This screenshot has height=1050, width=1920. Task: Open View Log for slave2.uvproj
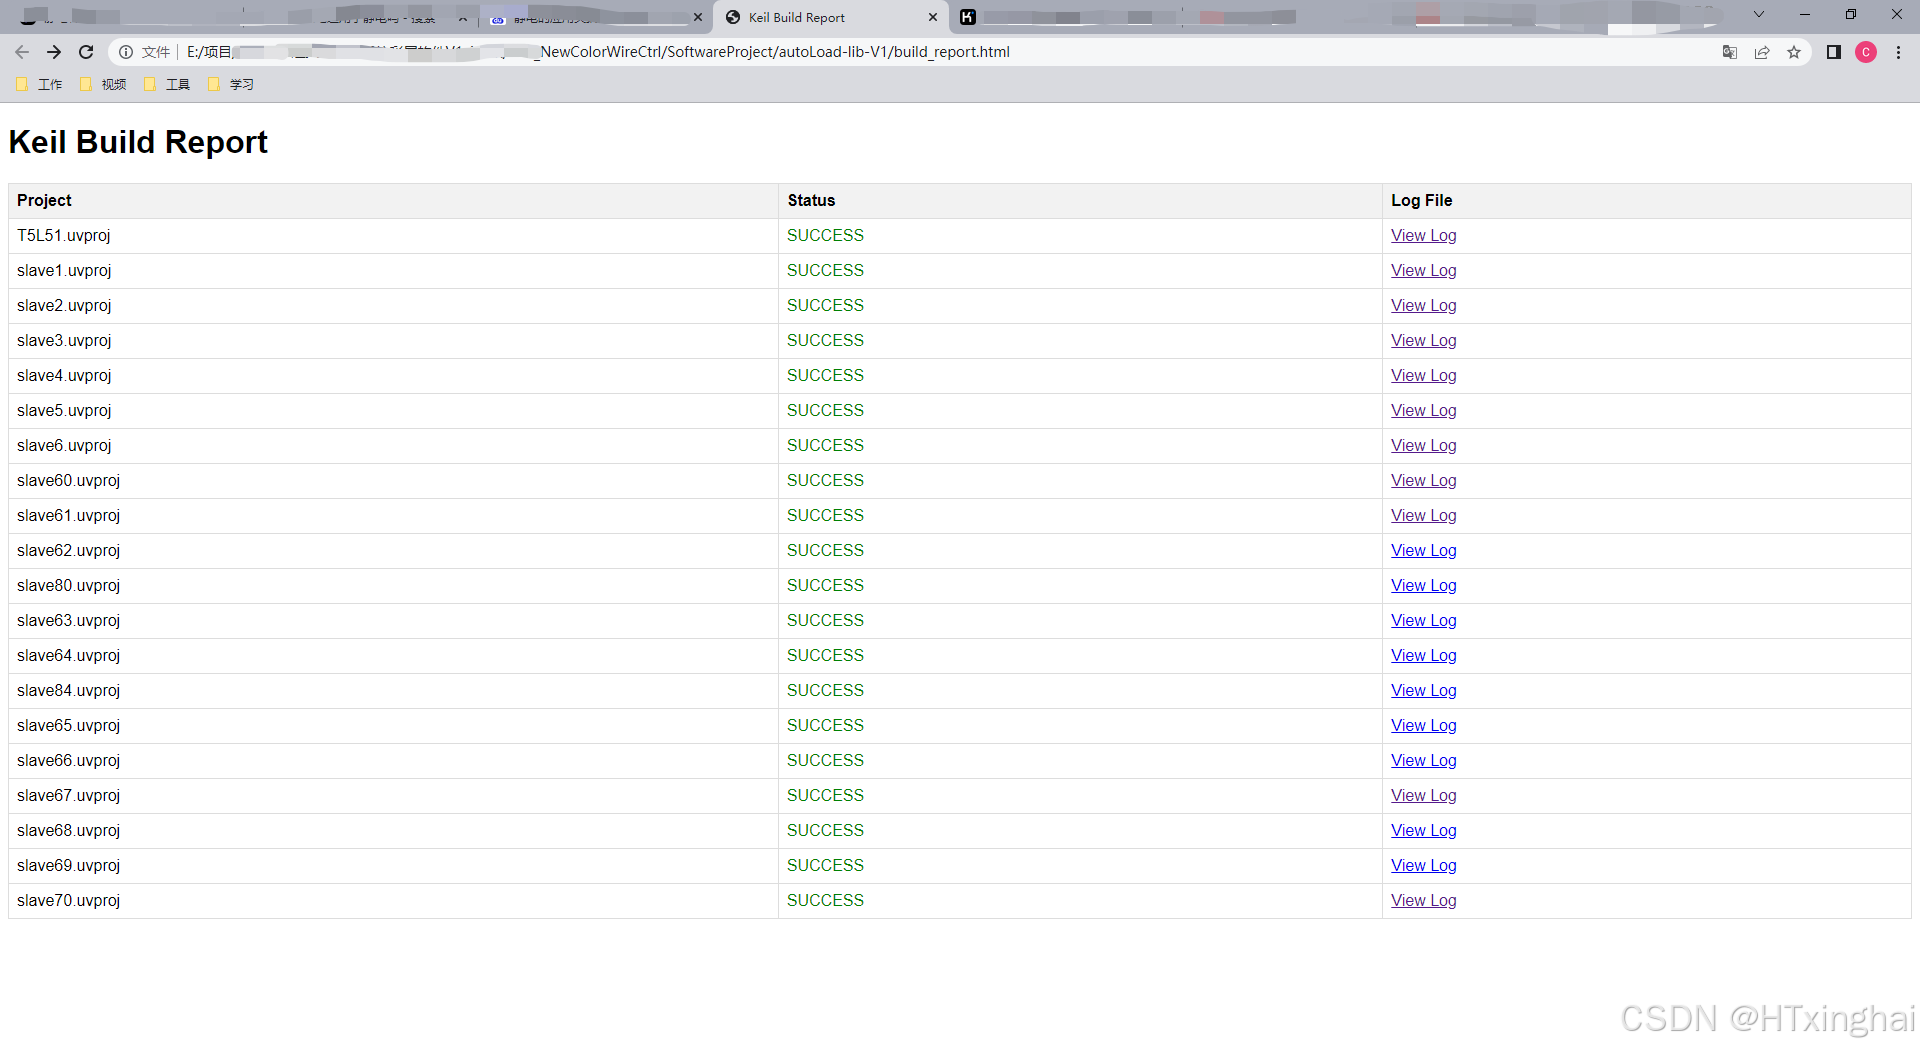click(1423, 306)
